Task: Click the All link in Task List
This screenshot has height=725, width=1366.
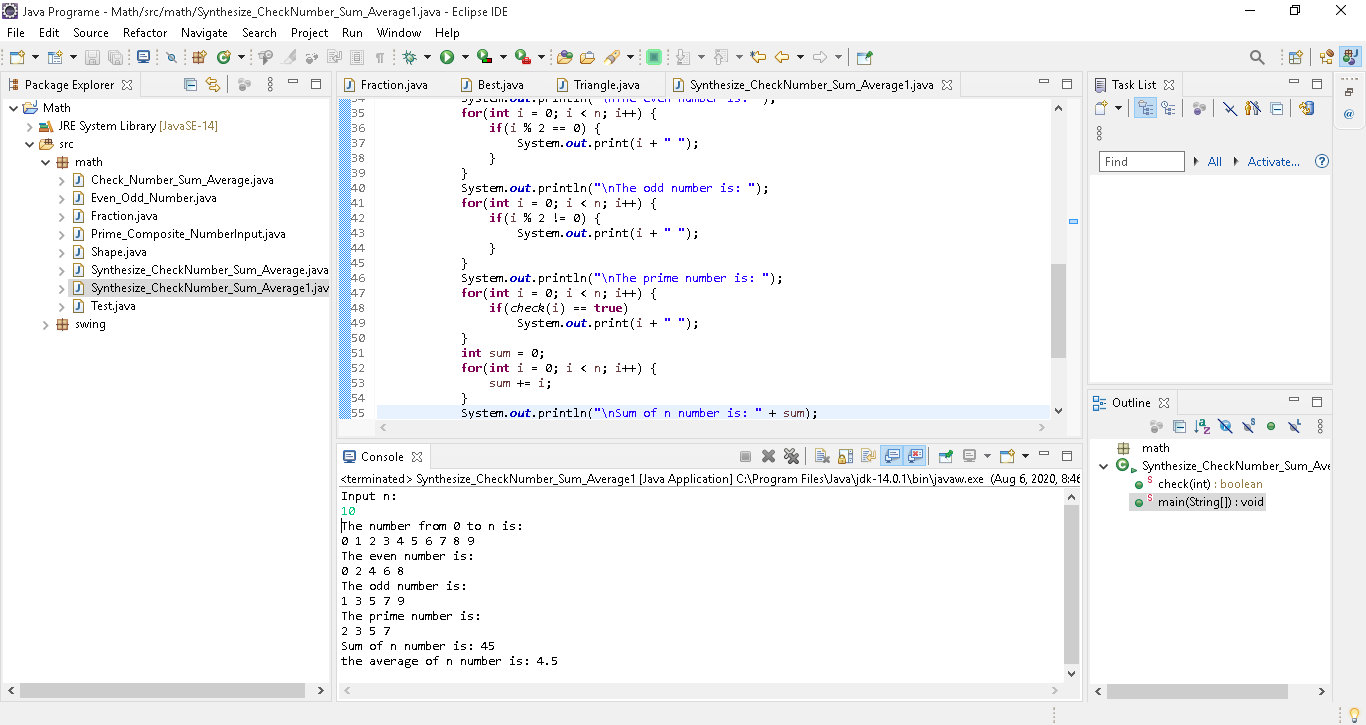Action: pyautogui.click(x=1214, y=161)
